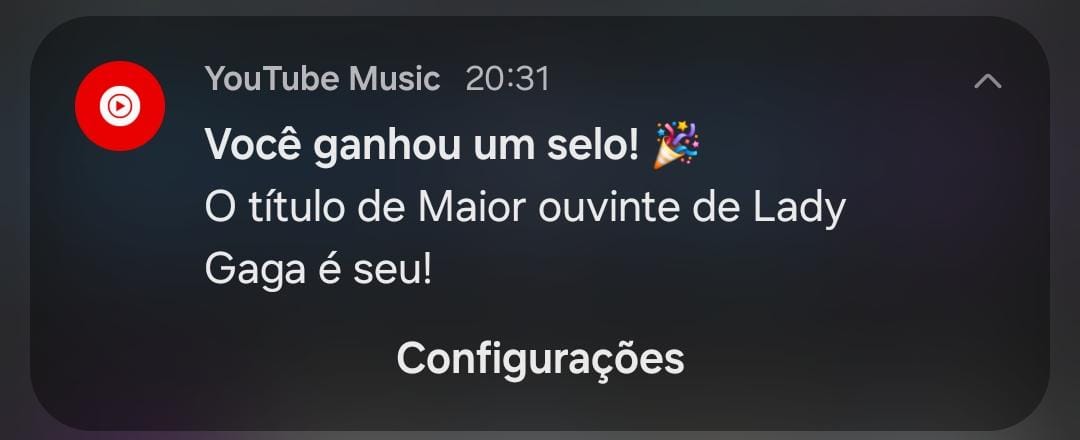
Task: Click the word 'Gaga' on the last line
Action: pos(255,271)
